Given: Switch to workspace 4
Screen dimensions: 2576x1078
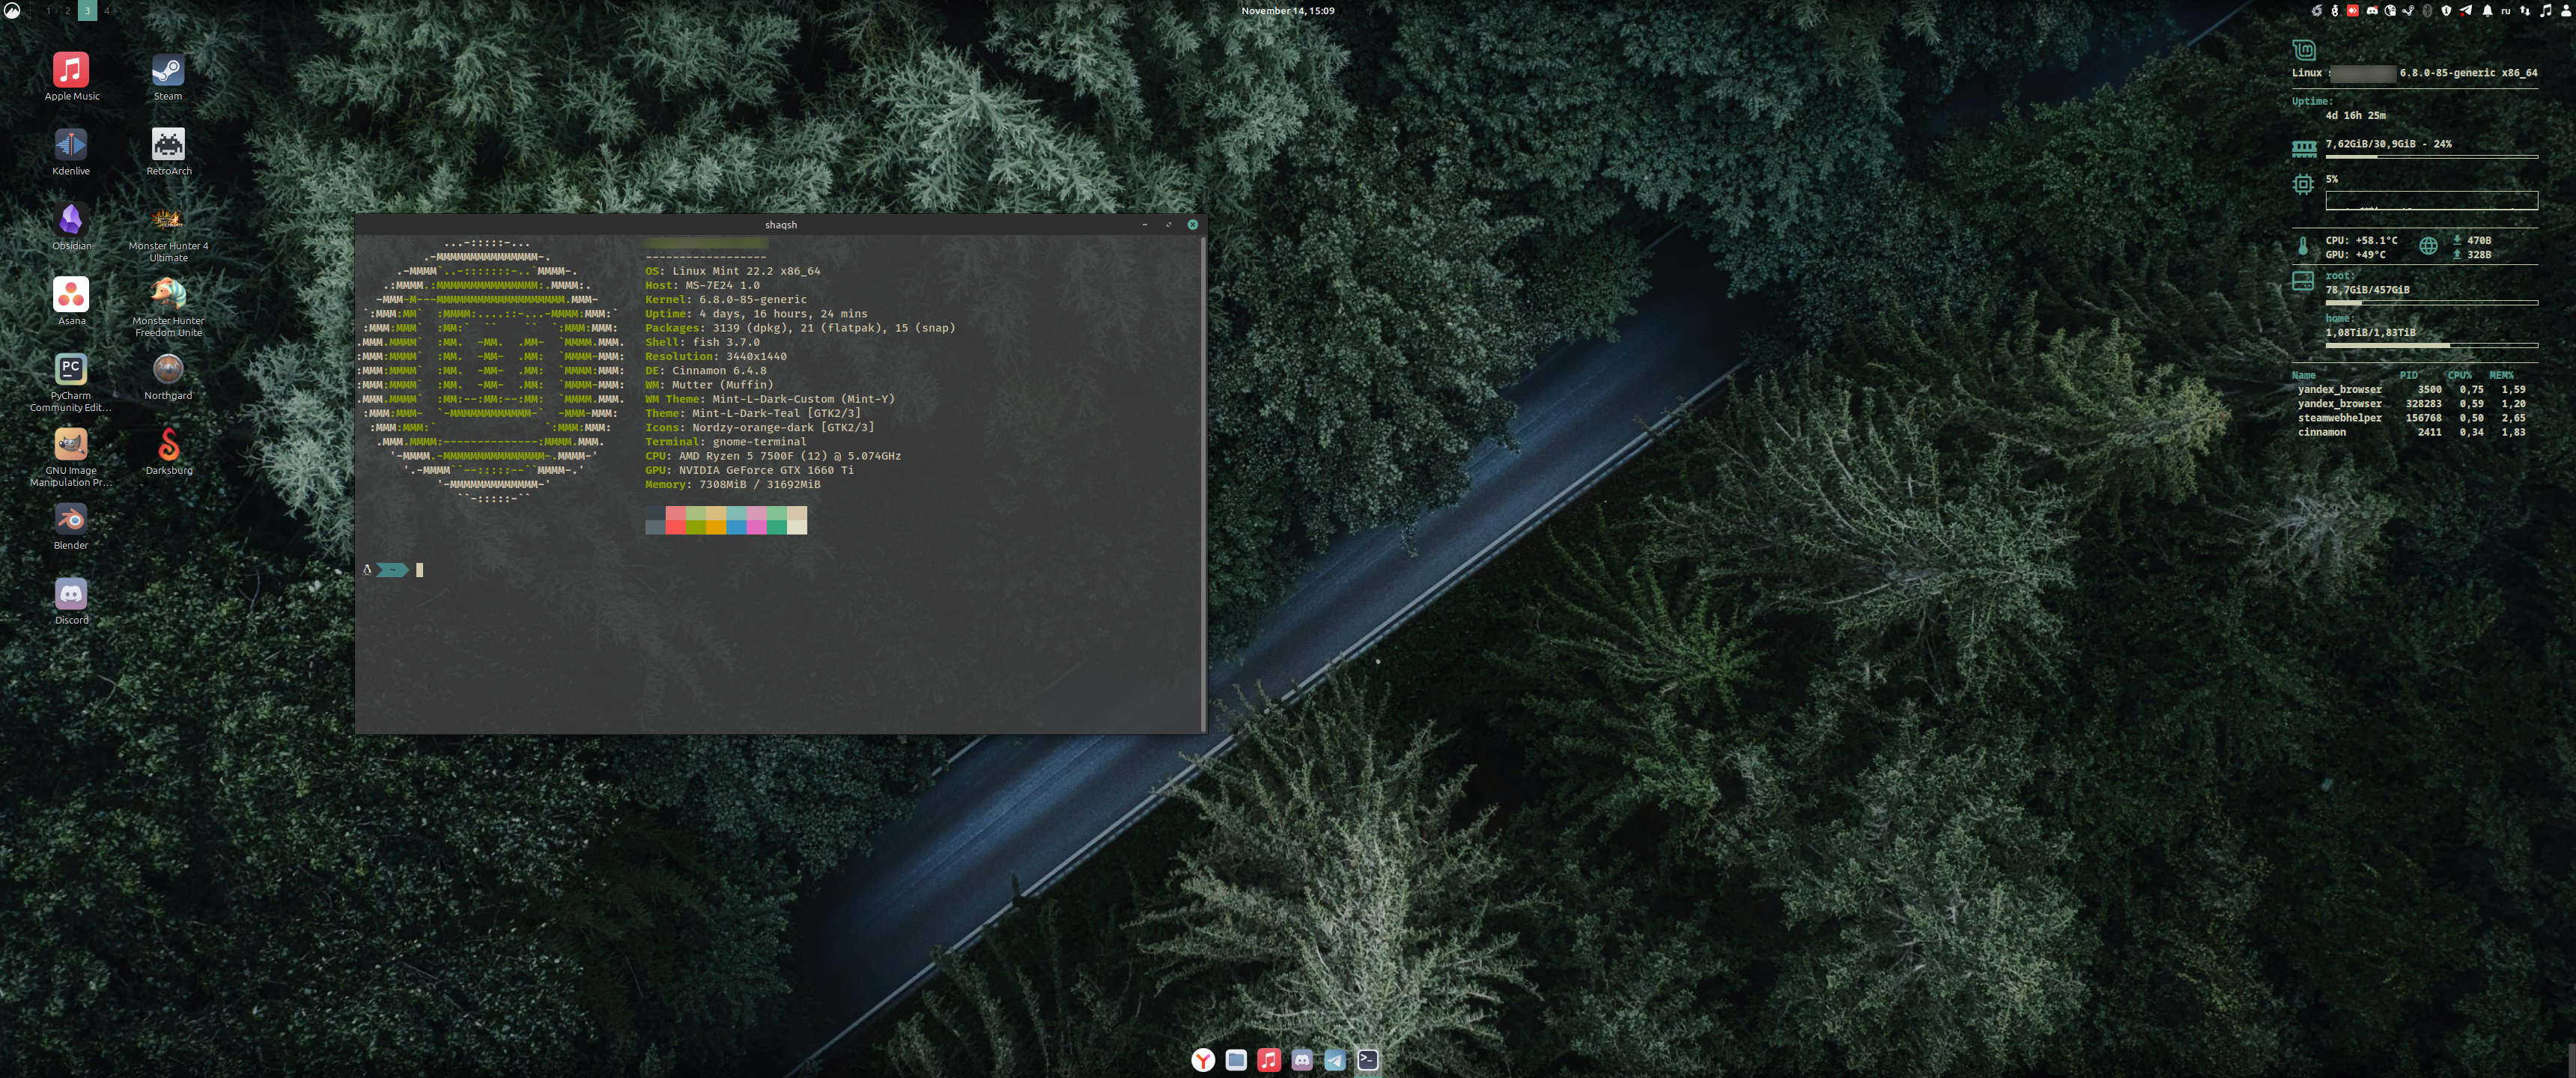Looking at the screenshot, I should click(x=107, y=11).
